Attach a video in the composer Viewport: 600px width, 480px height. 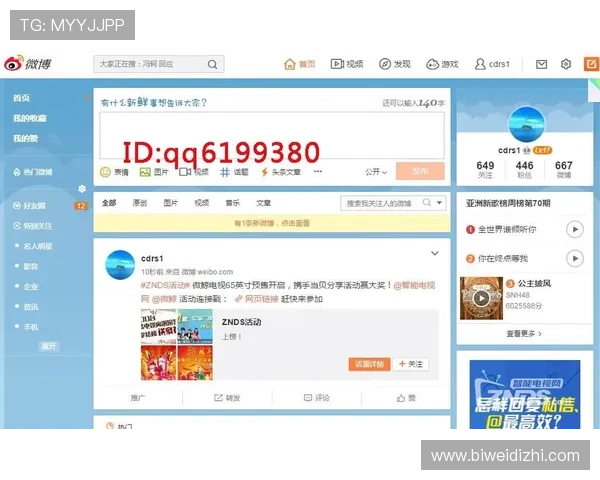pyautogui.click(x=194, y=172)
